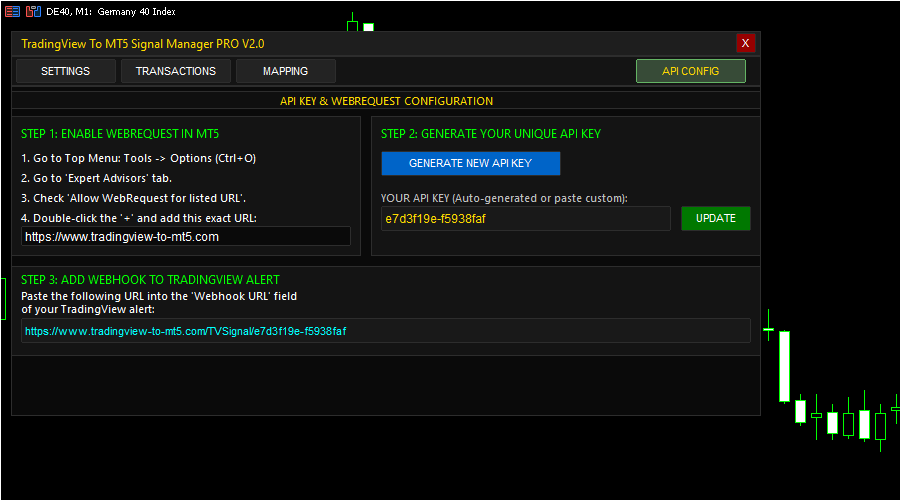The width and height of the screenshot is (900, 500).
Task: Click 'STEP 1: ENABLE WEBREQUEST IN MT5' heading
Action: point(120,134)
